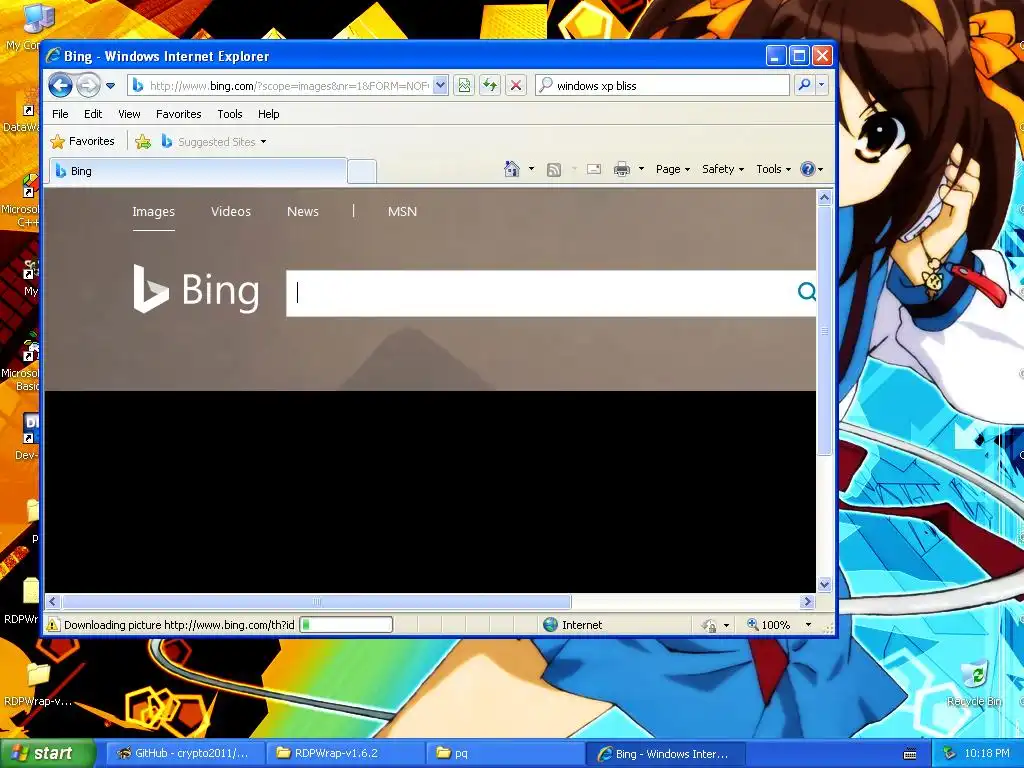Image resolution: width=1024 pixels, height=768 pixels.
Task: Expand the zoom level dropdown arrow
Action: (808, 625)
